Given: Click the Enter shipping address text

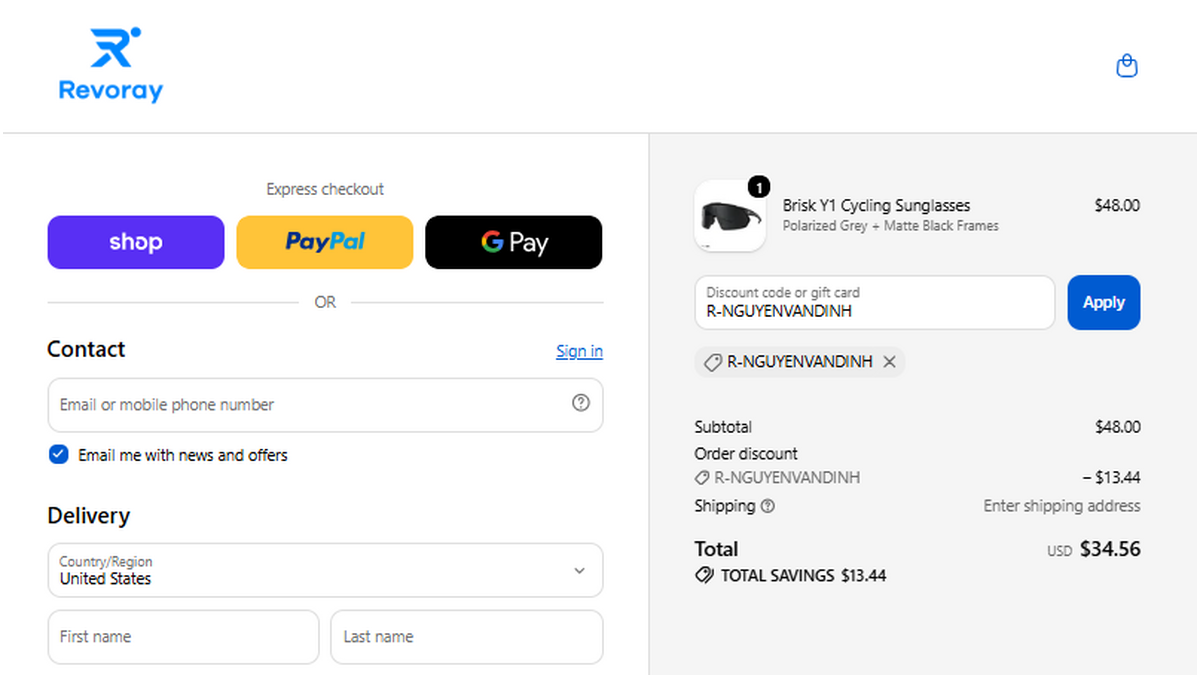Looking at the screenshot, I should pos(1062,506).
